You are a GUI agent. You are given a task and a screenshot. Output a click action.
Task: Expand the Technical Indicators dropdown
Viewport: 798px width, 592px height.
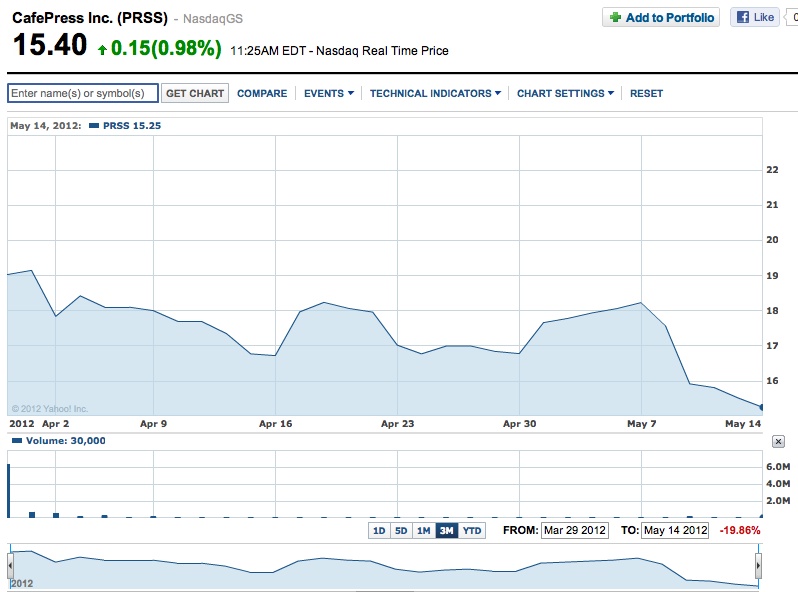tap(435, 94)
